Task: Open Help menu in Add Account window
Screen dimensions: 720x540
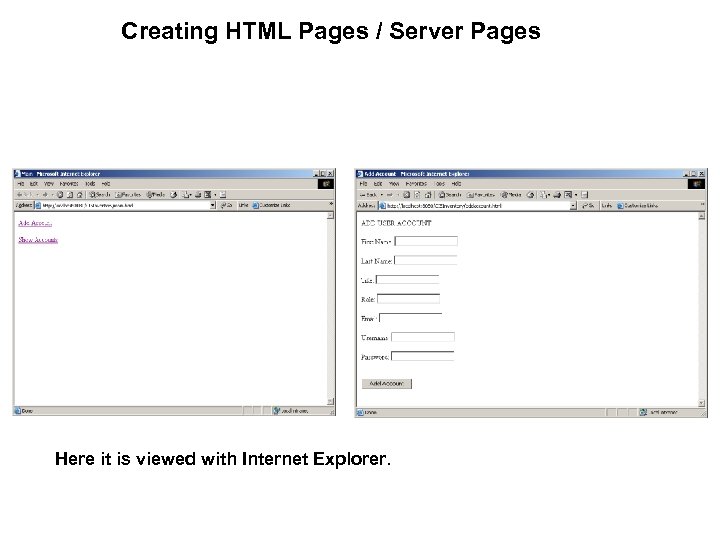Action: pos(456,184)
